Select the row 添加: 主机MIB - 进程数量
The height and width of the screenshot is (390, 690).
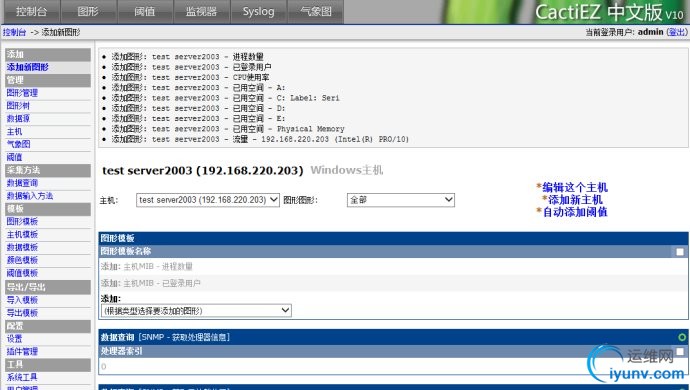pyautogui.click(x=393, y=266)
